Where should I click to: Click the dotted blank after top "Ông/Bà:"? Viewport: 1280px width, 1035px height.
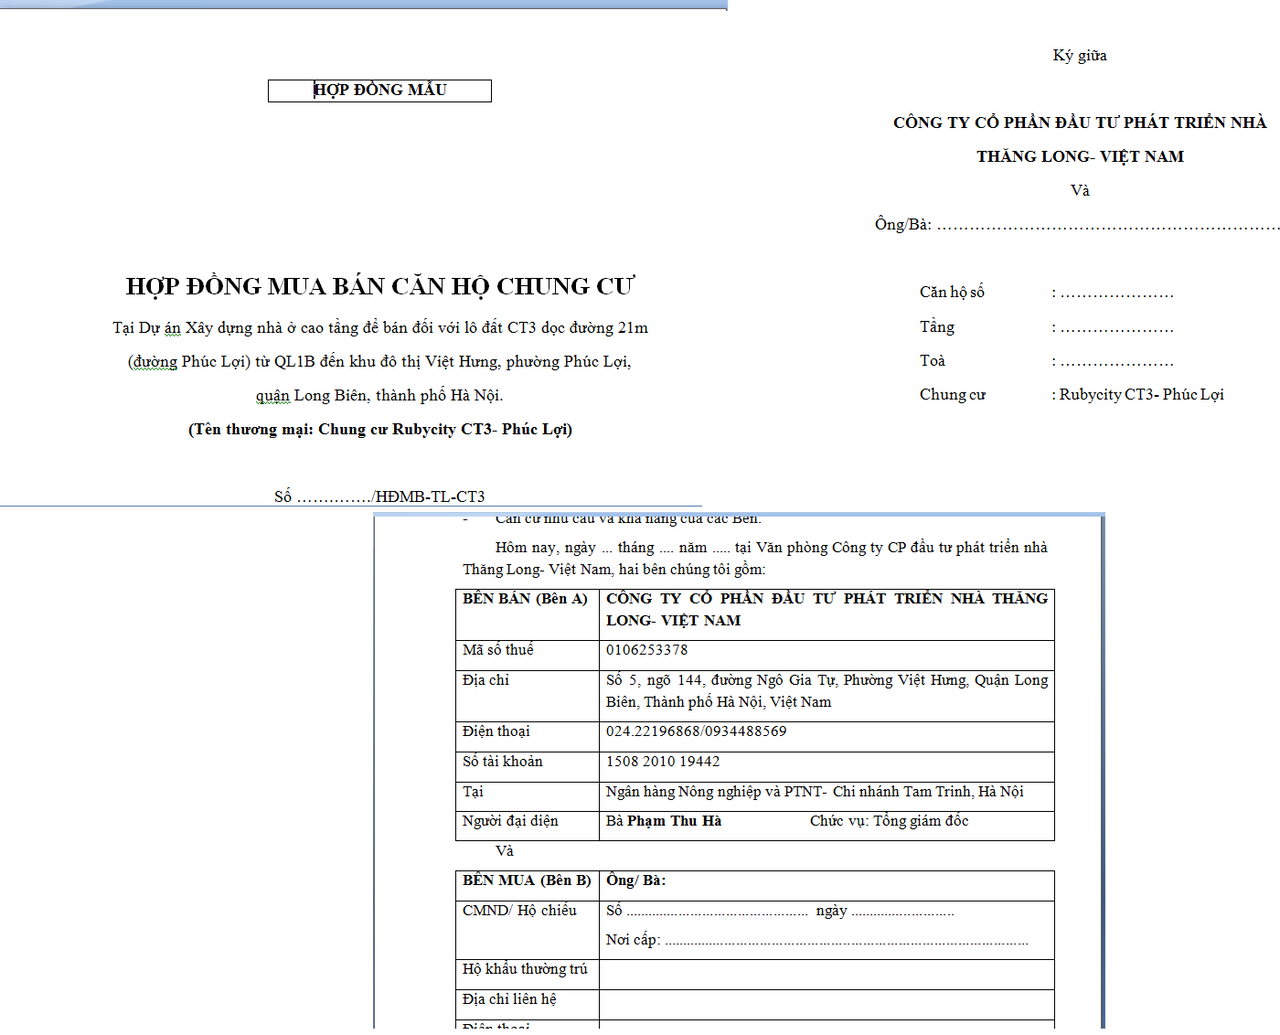(x=1107, y=226)
